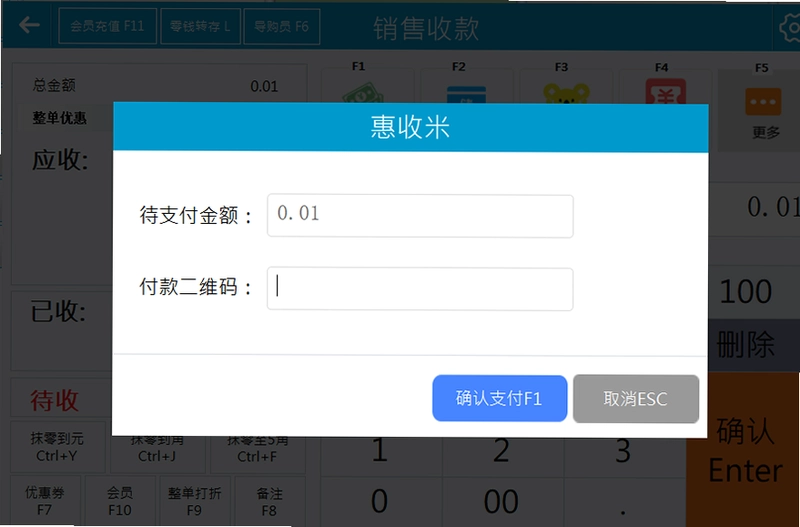800x527 pixels.
Task: Click the 删除 delete key
Action: tap(746, 345)
